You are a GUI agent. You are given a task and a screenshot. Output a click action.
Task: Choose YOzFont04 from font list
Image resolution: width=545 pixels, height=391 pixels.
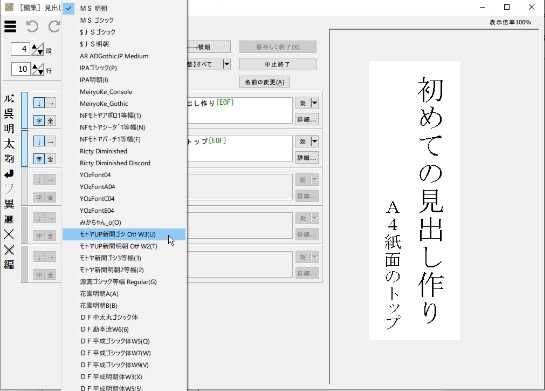point(124,175)
